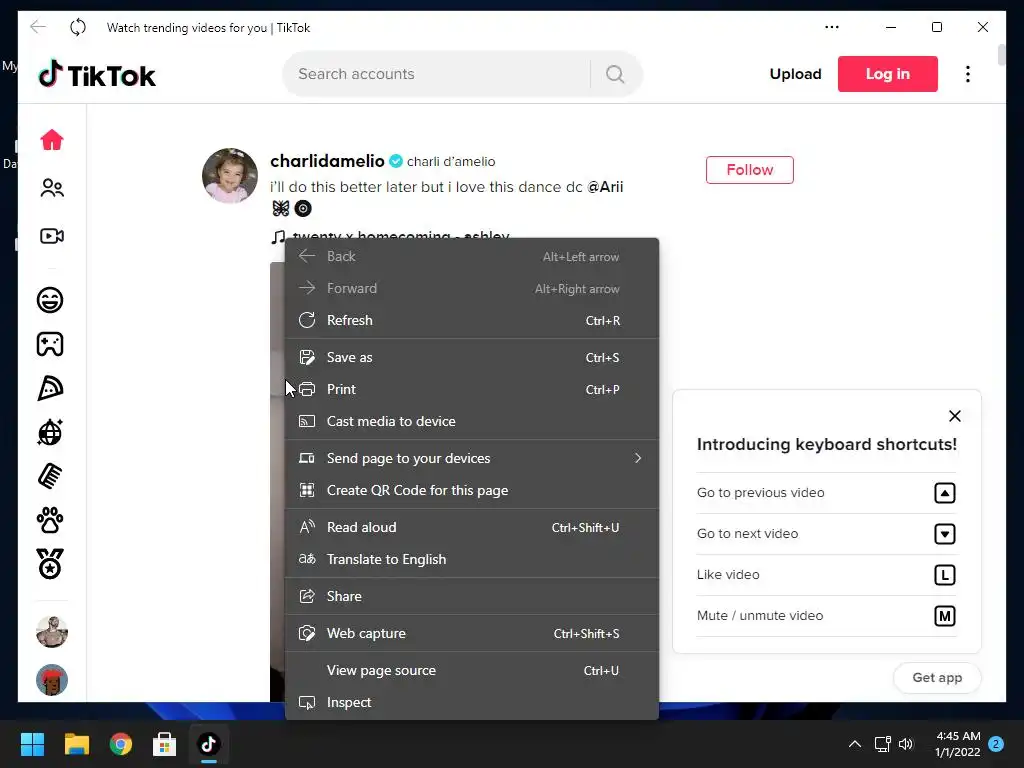The image size is (1024, 768).
Task: Open charlidamelio's profile picture
Action: click(x=230, y=176)
